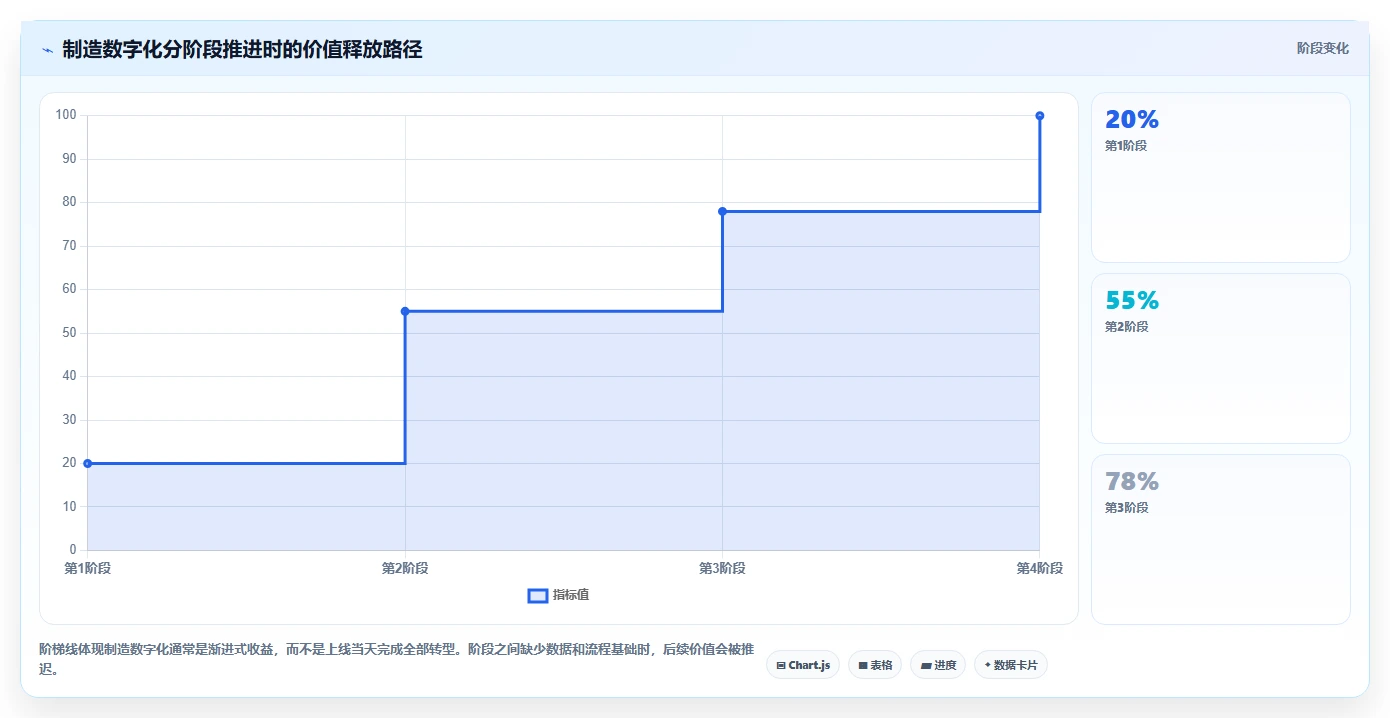Click the 阶段变化 label in header
1390x718 pixels.
(1322, 48)
